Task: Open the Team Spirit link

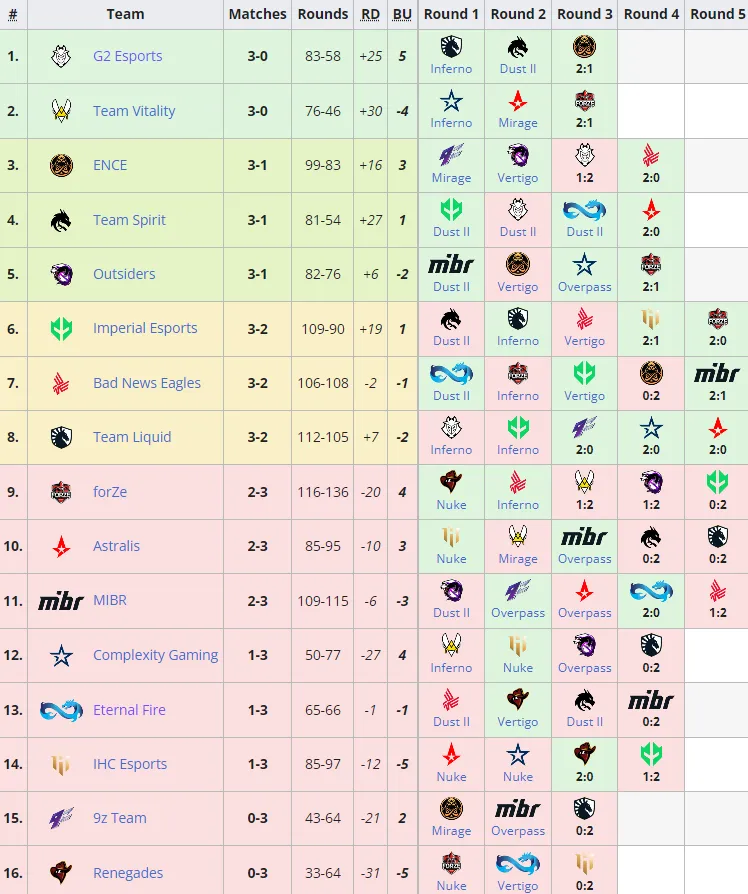Action: pos(129,220)
